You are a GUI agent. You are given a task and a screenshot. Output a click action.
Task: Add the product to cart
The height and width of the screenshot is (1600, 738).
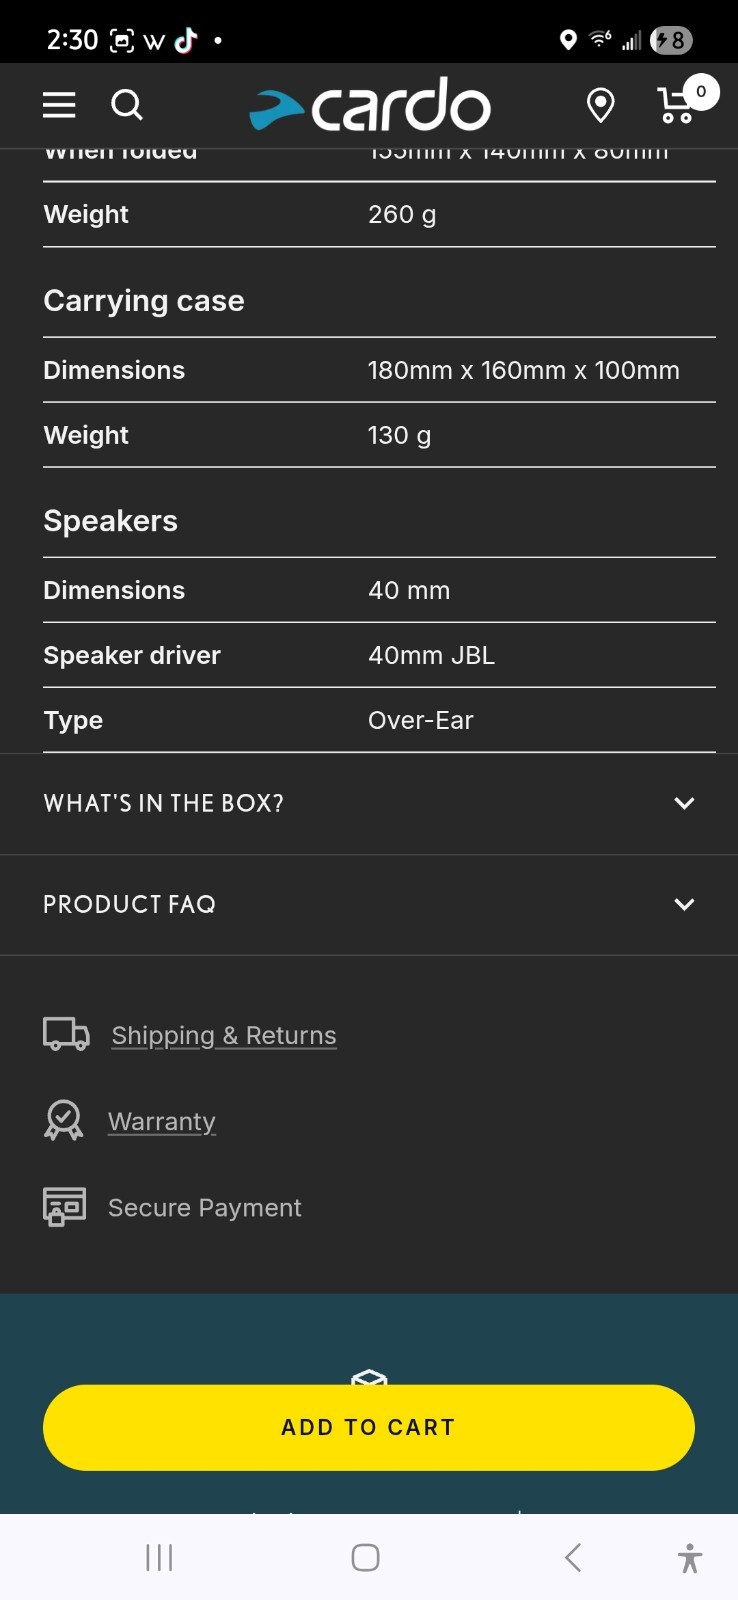tap(369, 1427)
